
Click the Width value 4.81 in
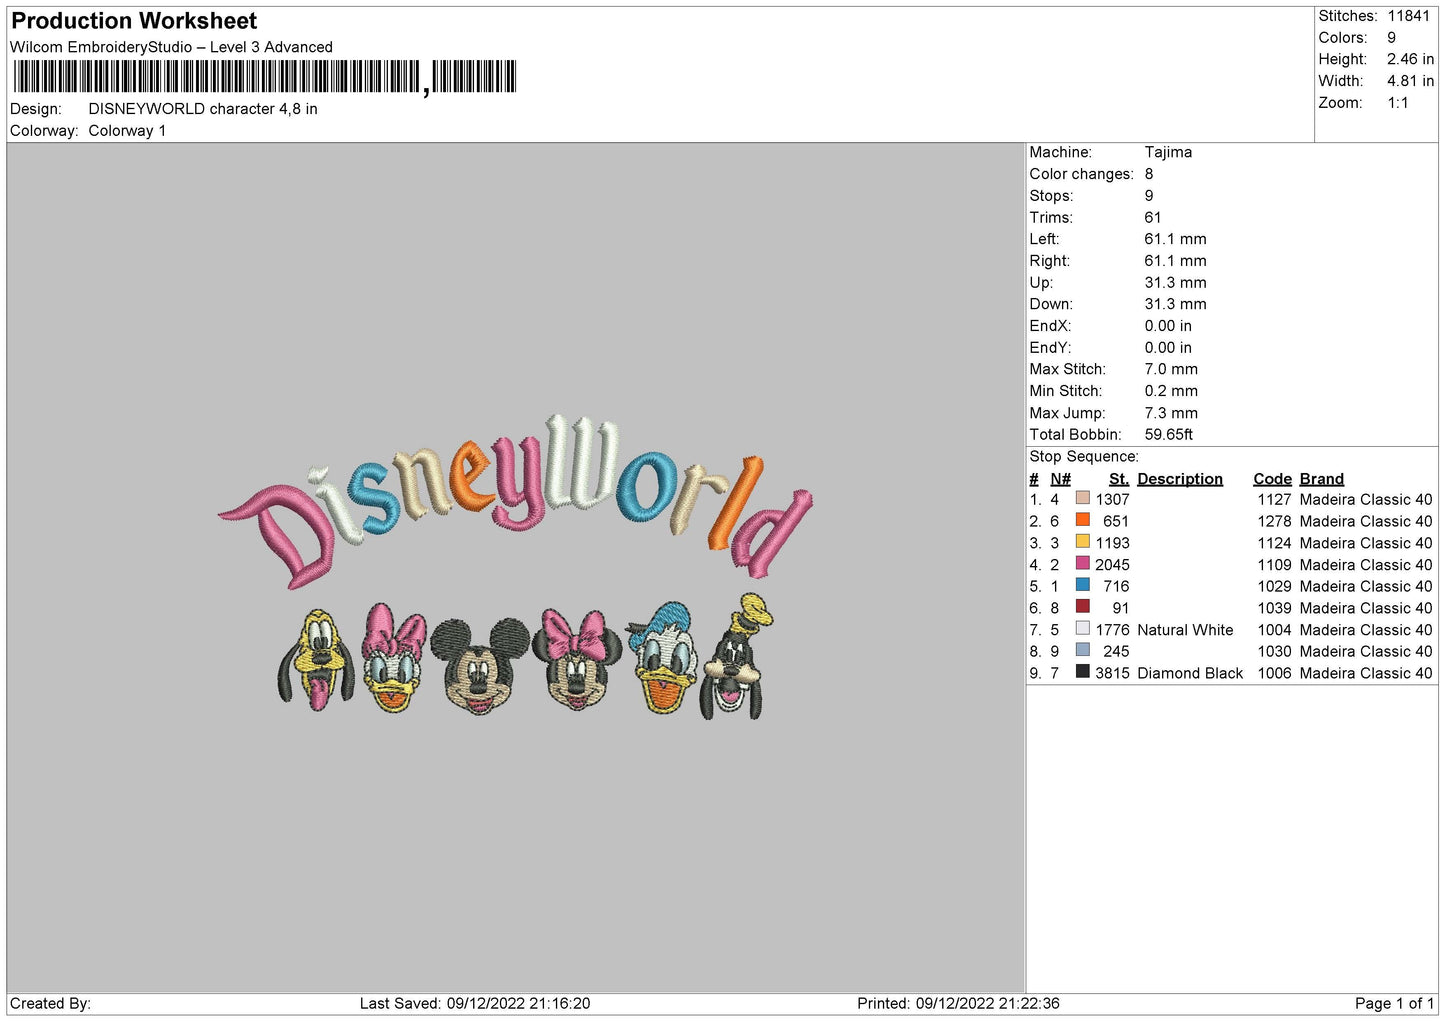tap(1410, 81)
